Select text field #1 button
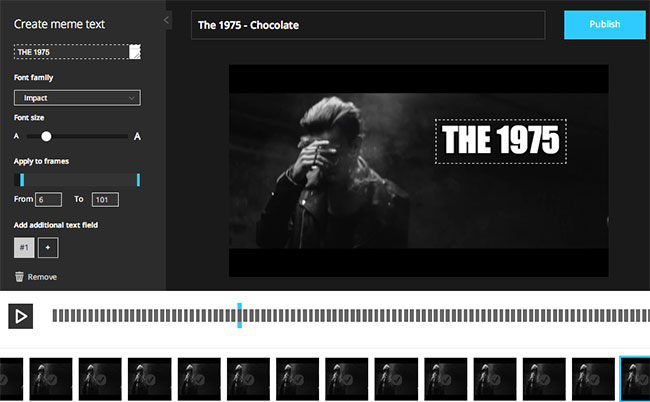The height and width of the screenshot is (402, 650). (24, 248)
